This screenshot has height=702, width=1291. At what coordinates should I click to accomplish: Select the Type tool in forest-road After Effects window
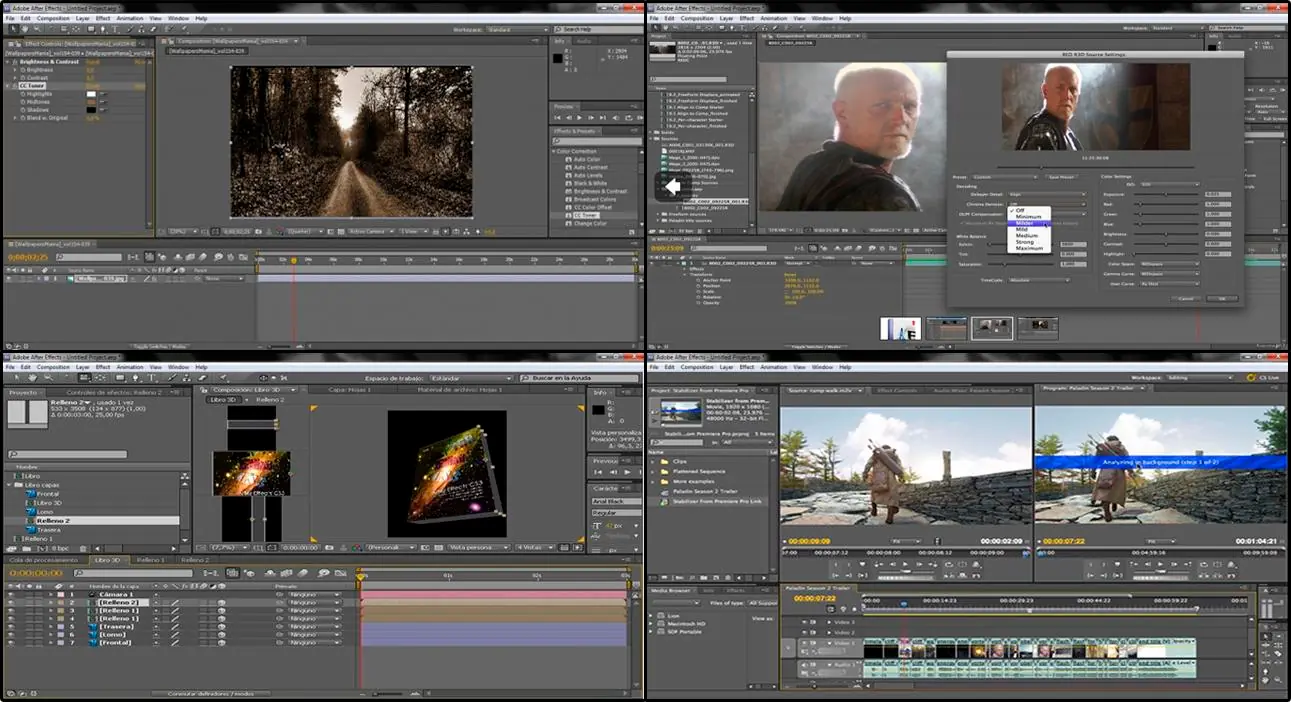(115, 29)
